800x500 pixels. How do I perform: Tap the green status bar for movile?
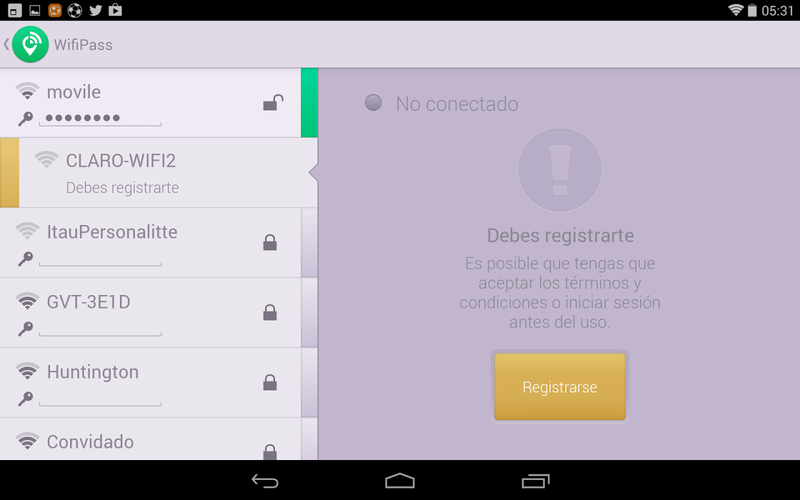tap(309, 103)
